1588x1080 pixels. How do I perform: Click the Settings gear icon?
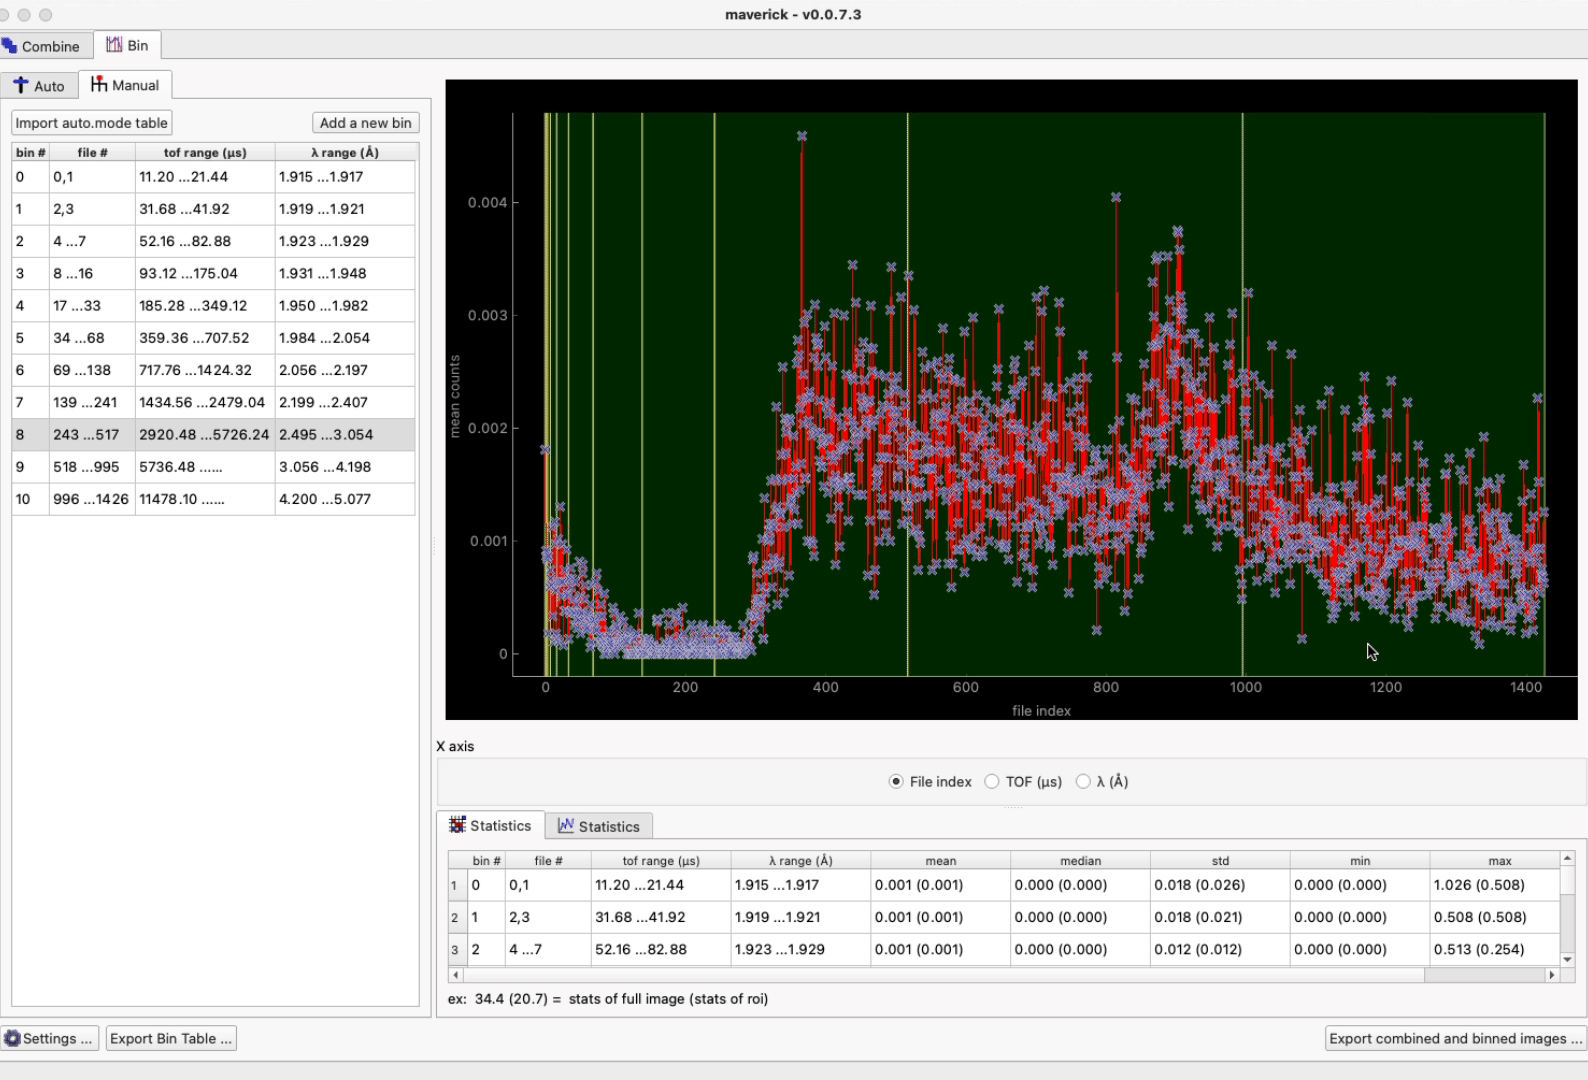tap(12, 1038)
